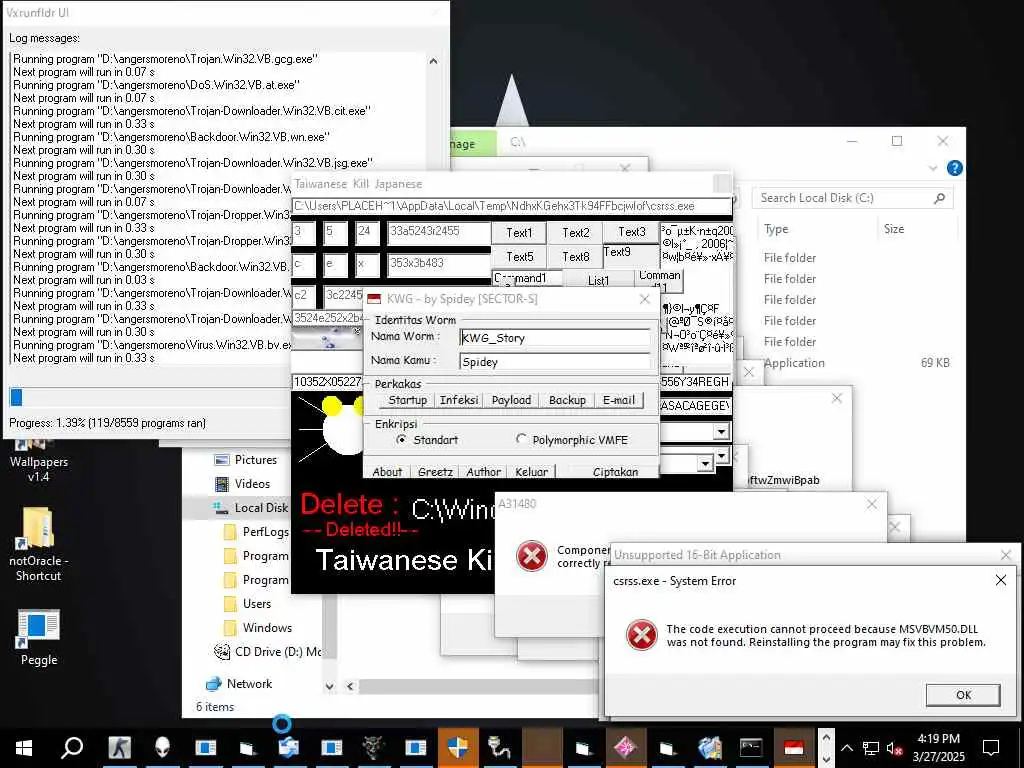Open taskbar search magnifier
Viewport: 1024px width, 768px height.
tap(72, 747)
